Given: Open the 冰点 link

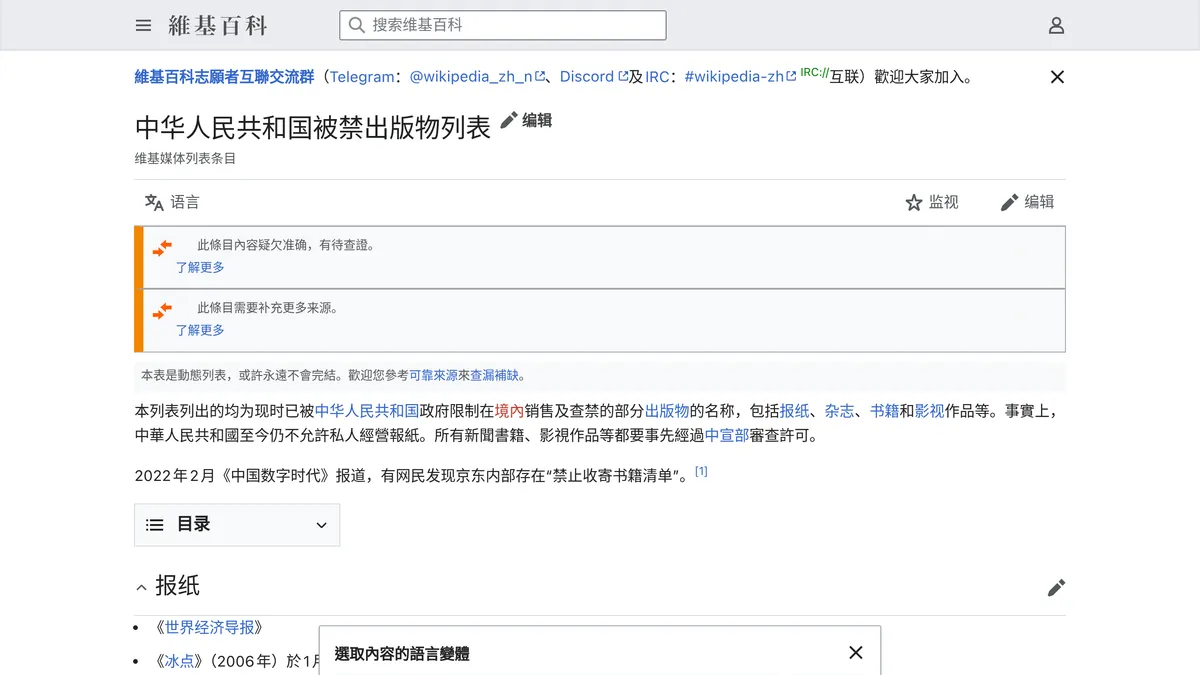Looking at the screenshot, I should click(180, 661).
